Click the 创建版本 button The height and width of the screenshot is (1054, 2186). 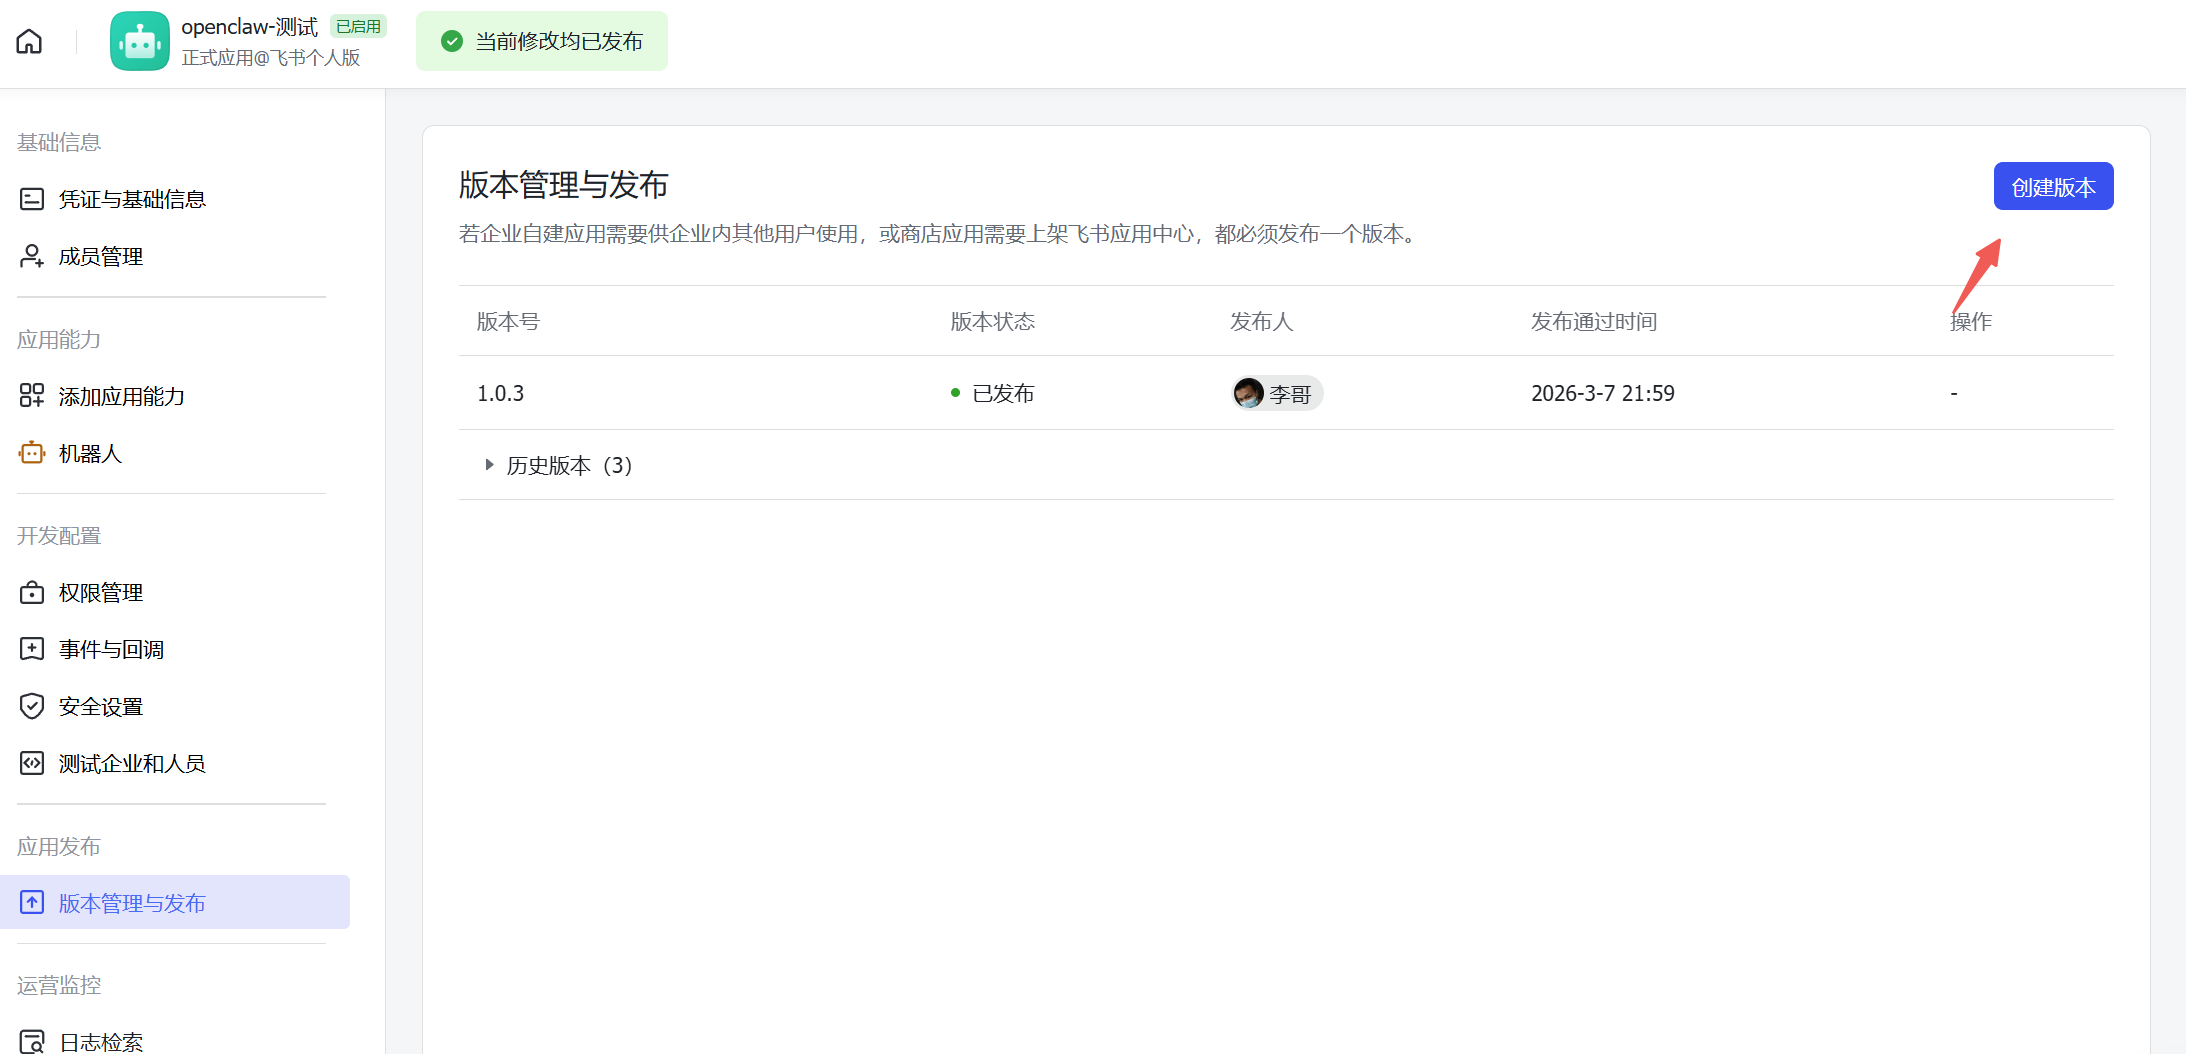(x=2052, y=187)
